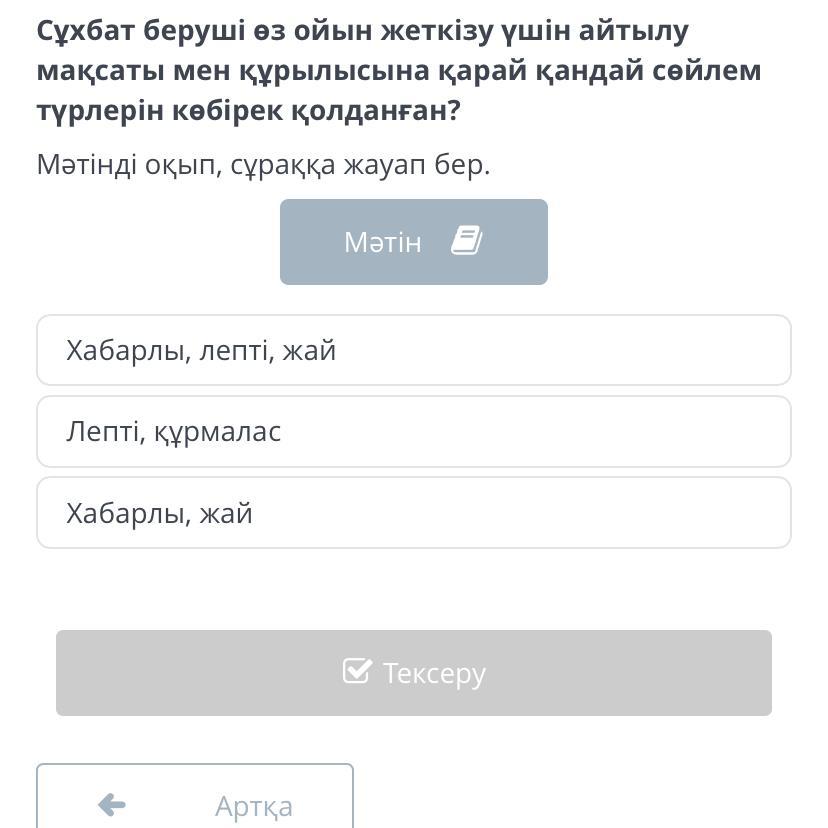Click the bold question heading text

[399, 71]
